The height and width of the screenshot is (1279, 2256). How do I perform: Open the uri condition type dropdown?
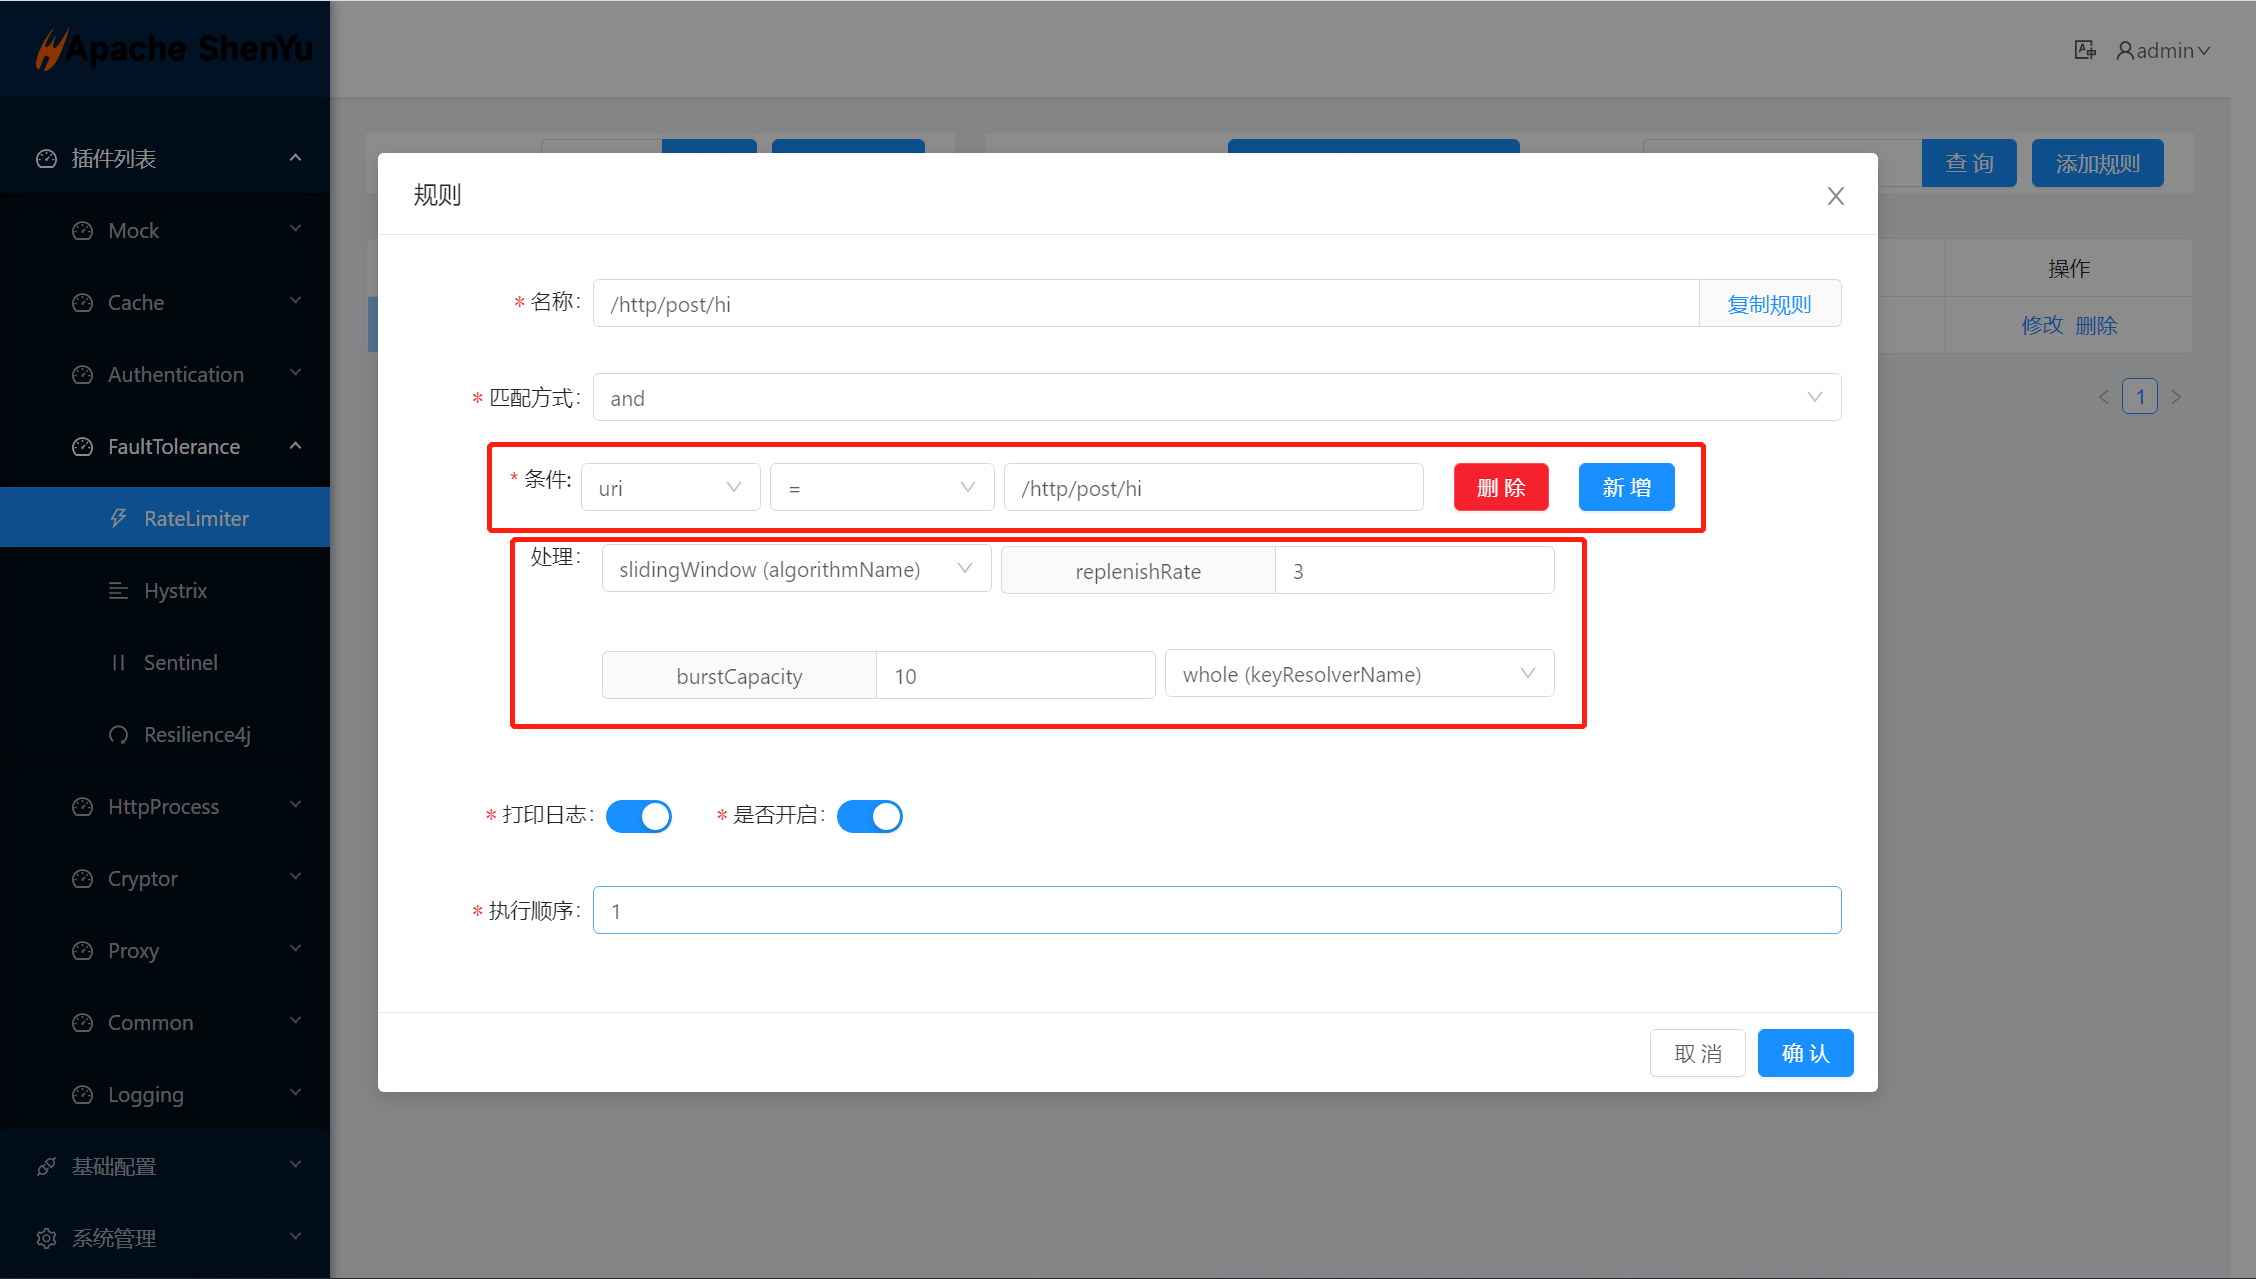point(670,488)
